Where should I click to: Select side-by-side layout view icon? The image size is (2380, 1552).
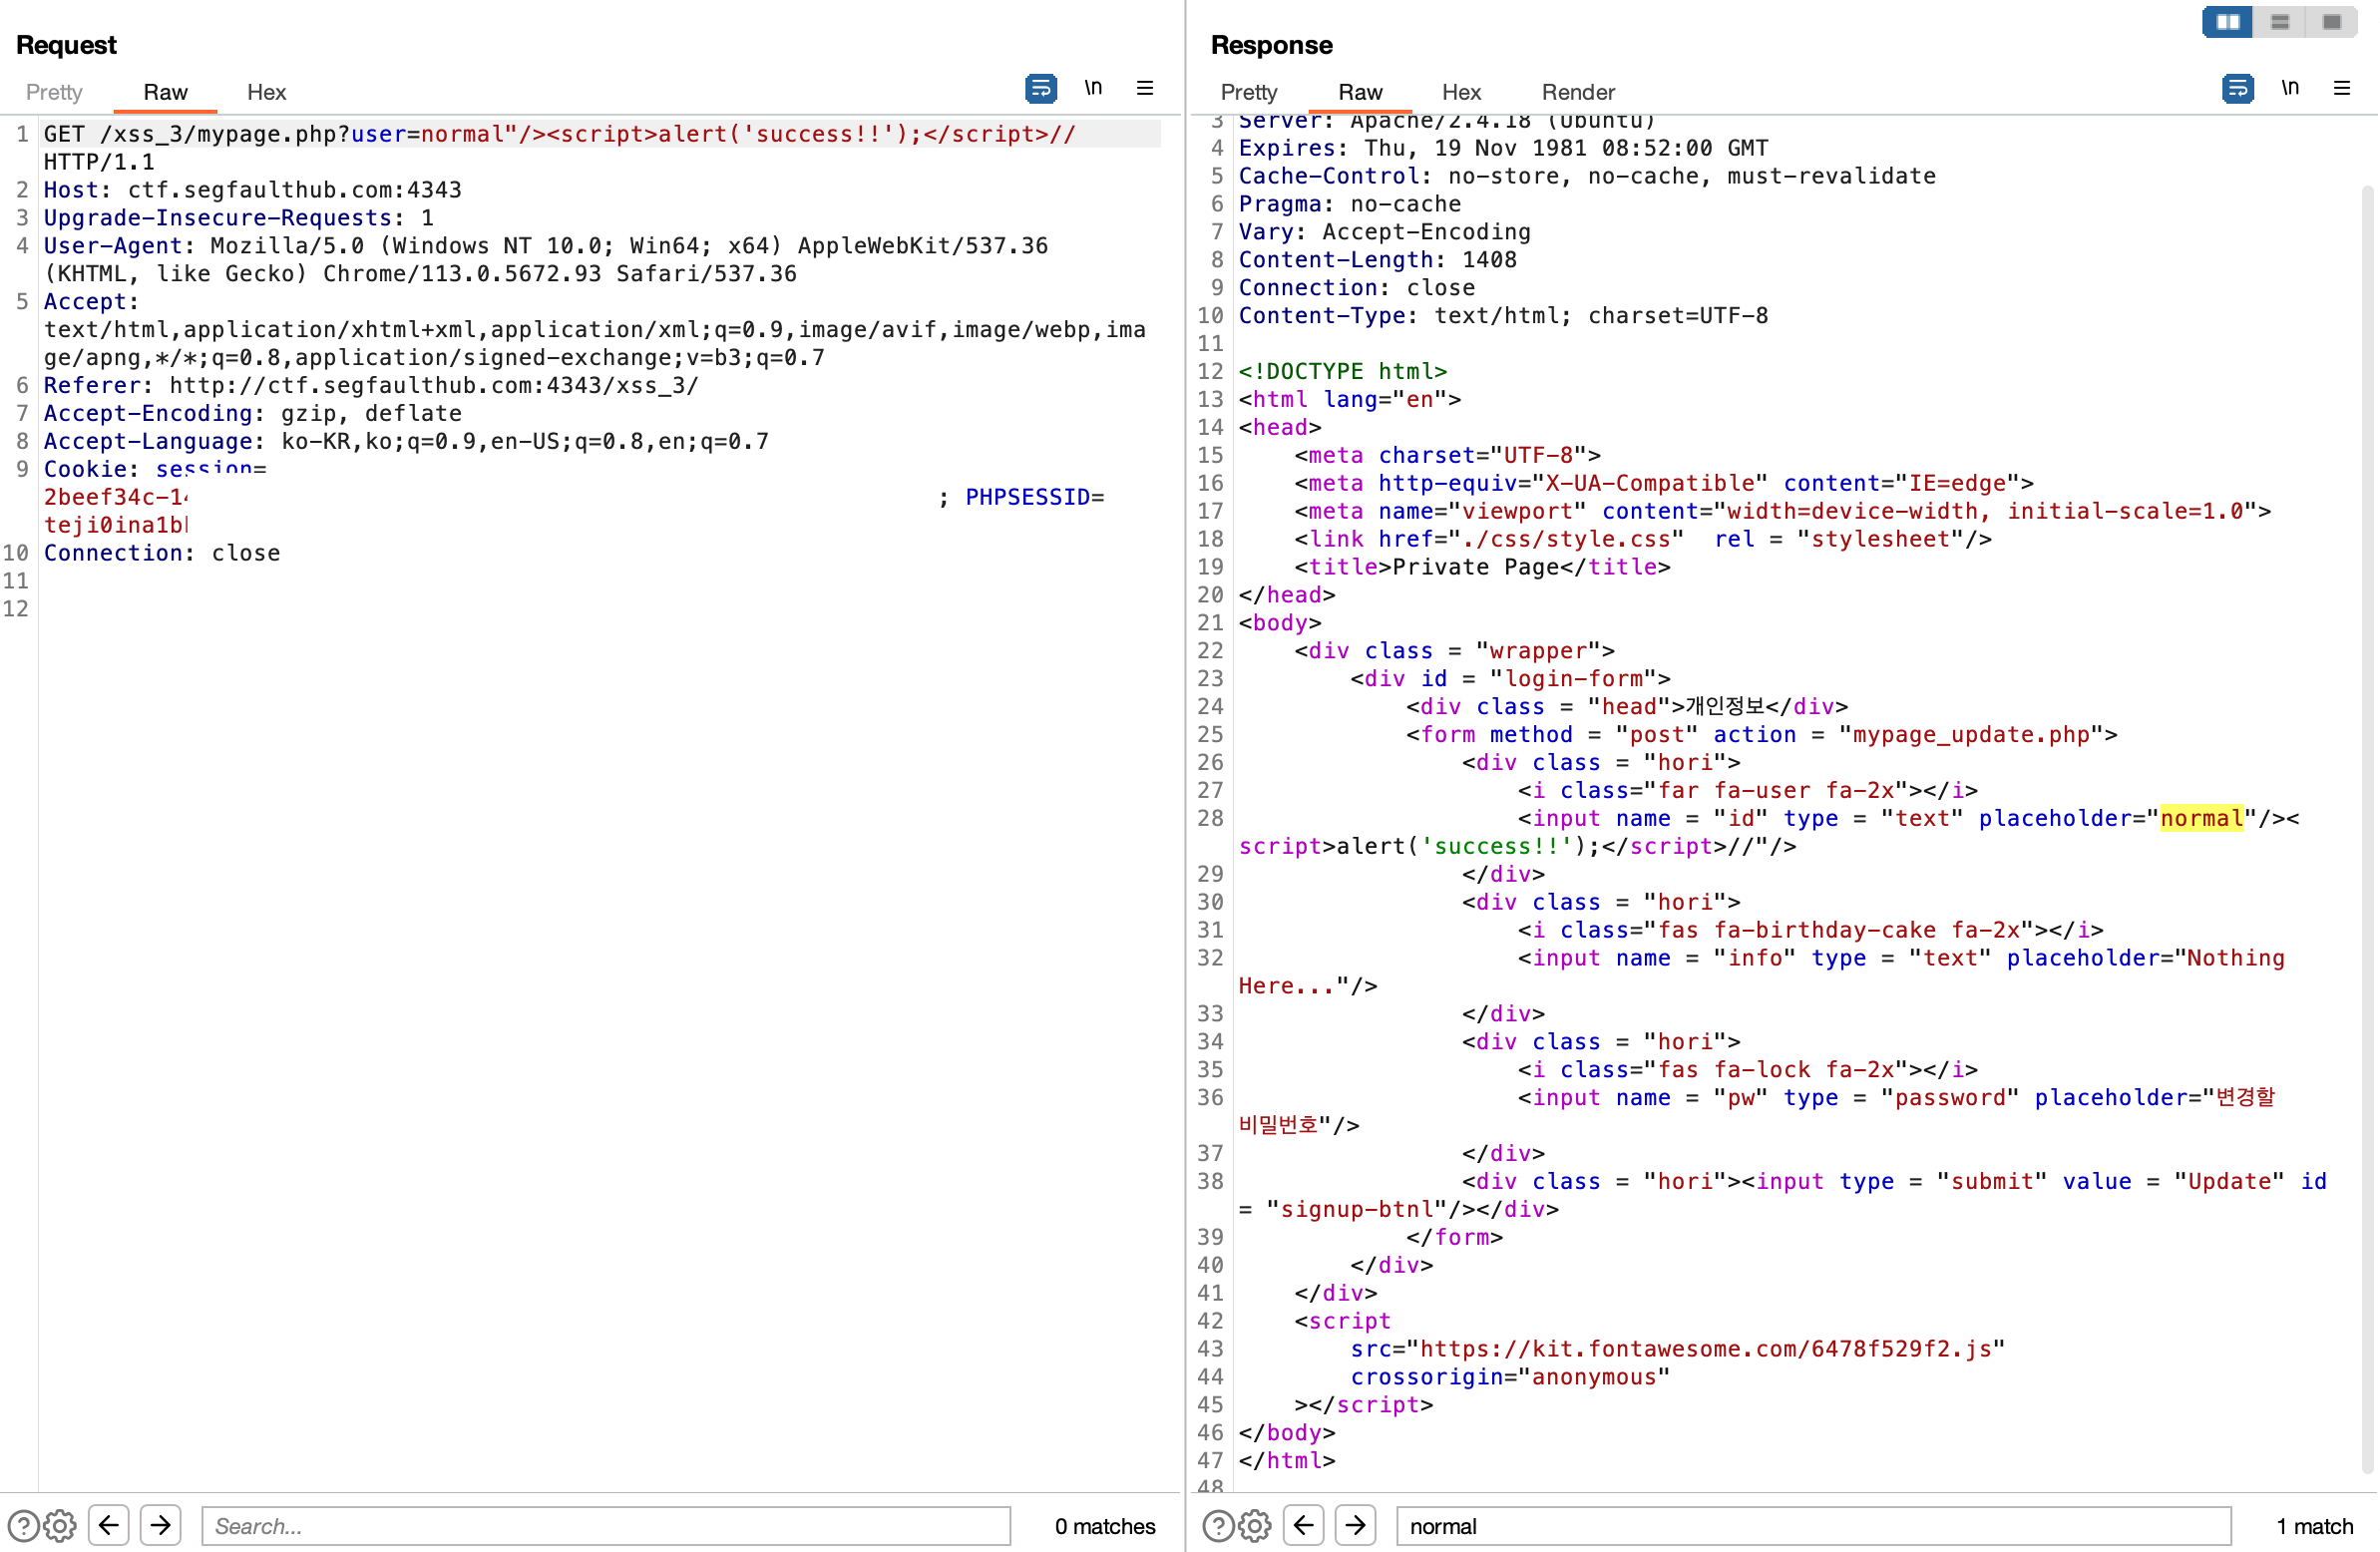2227,22
